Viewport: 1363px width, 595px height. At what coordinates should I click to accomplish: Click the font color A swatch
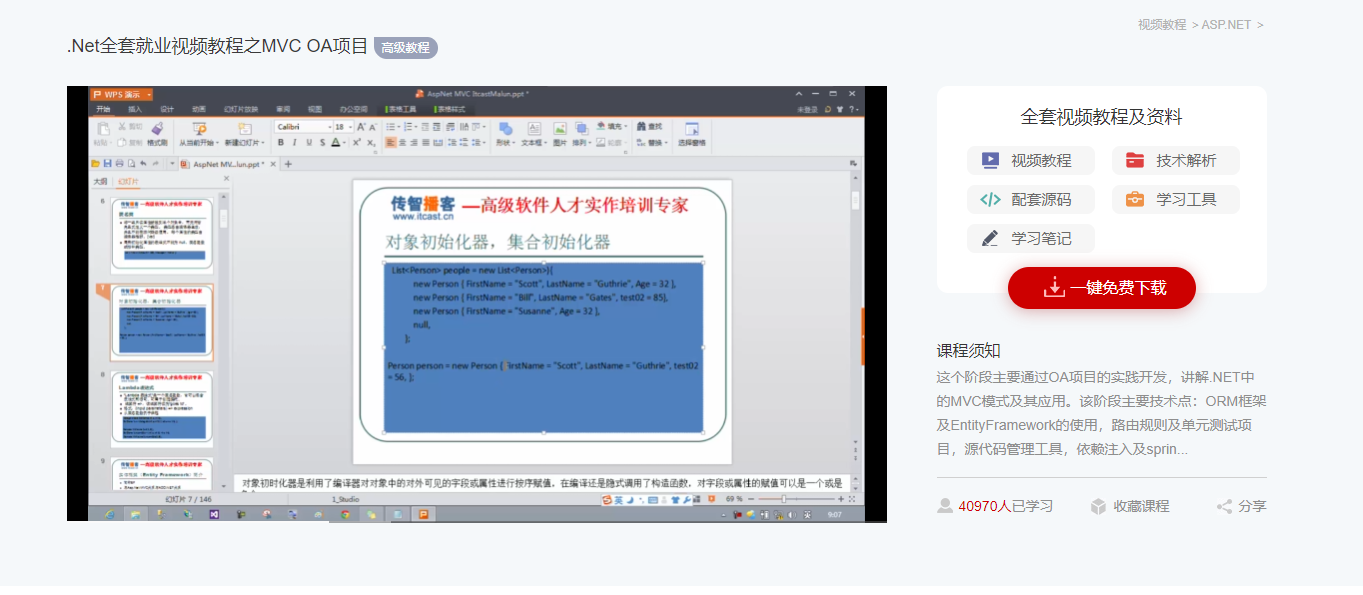(x=334, y=142)
